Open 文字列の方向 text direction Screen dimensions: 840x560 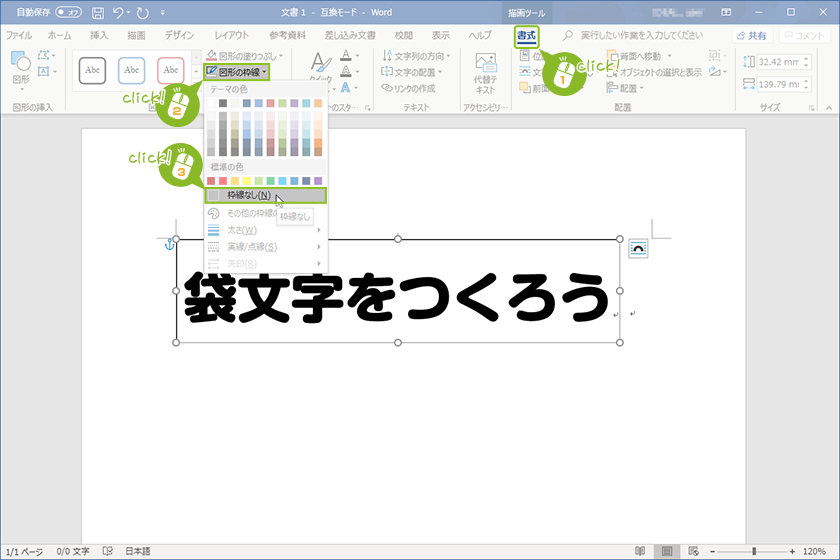416,56
